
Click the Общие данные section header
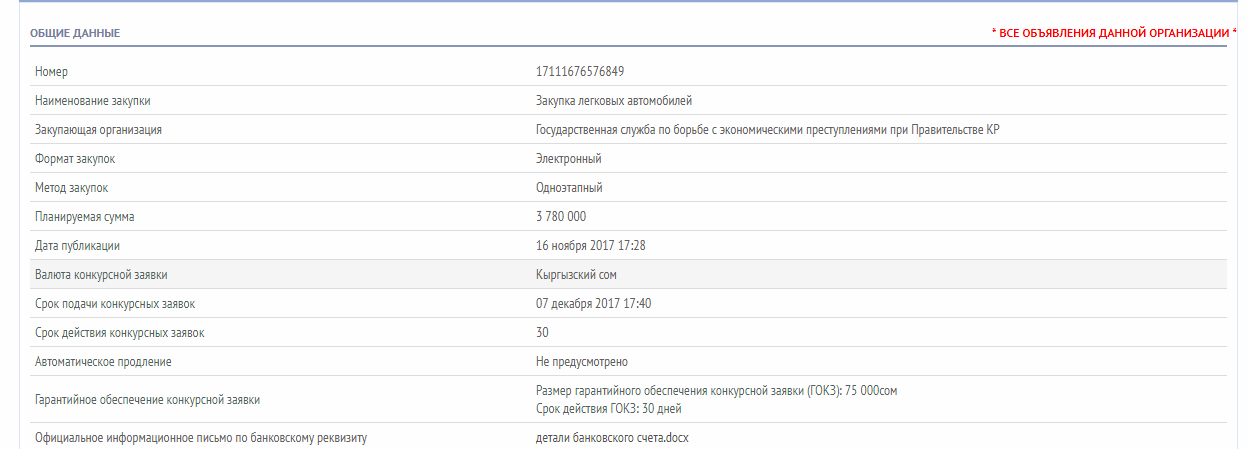[75, 33]
